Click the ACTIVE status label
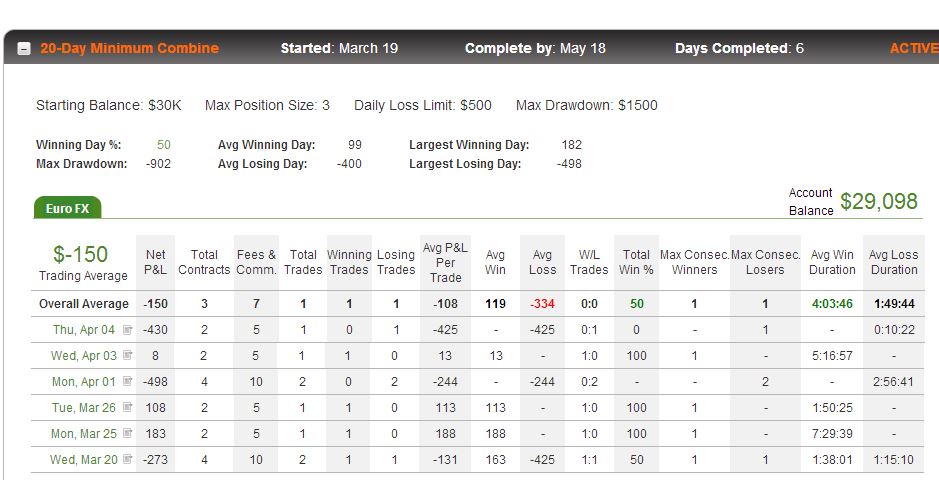The image size is (939, 480). (x=914, y=48)
